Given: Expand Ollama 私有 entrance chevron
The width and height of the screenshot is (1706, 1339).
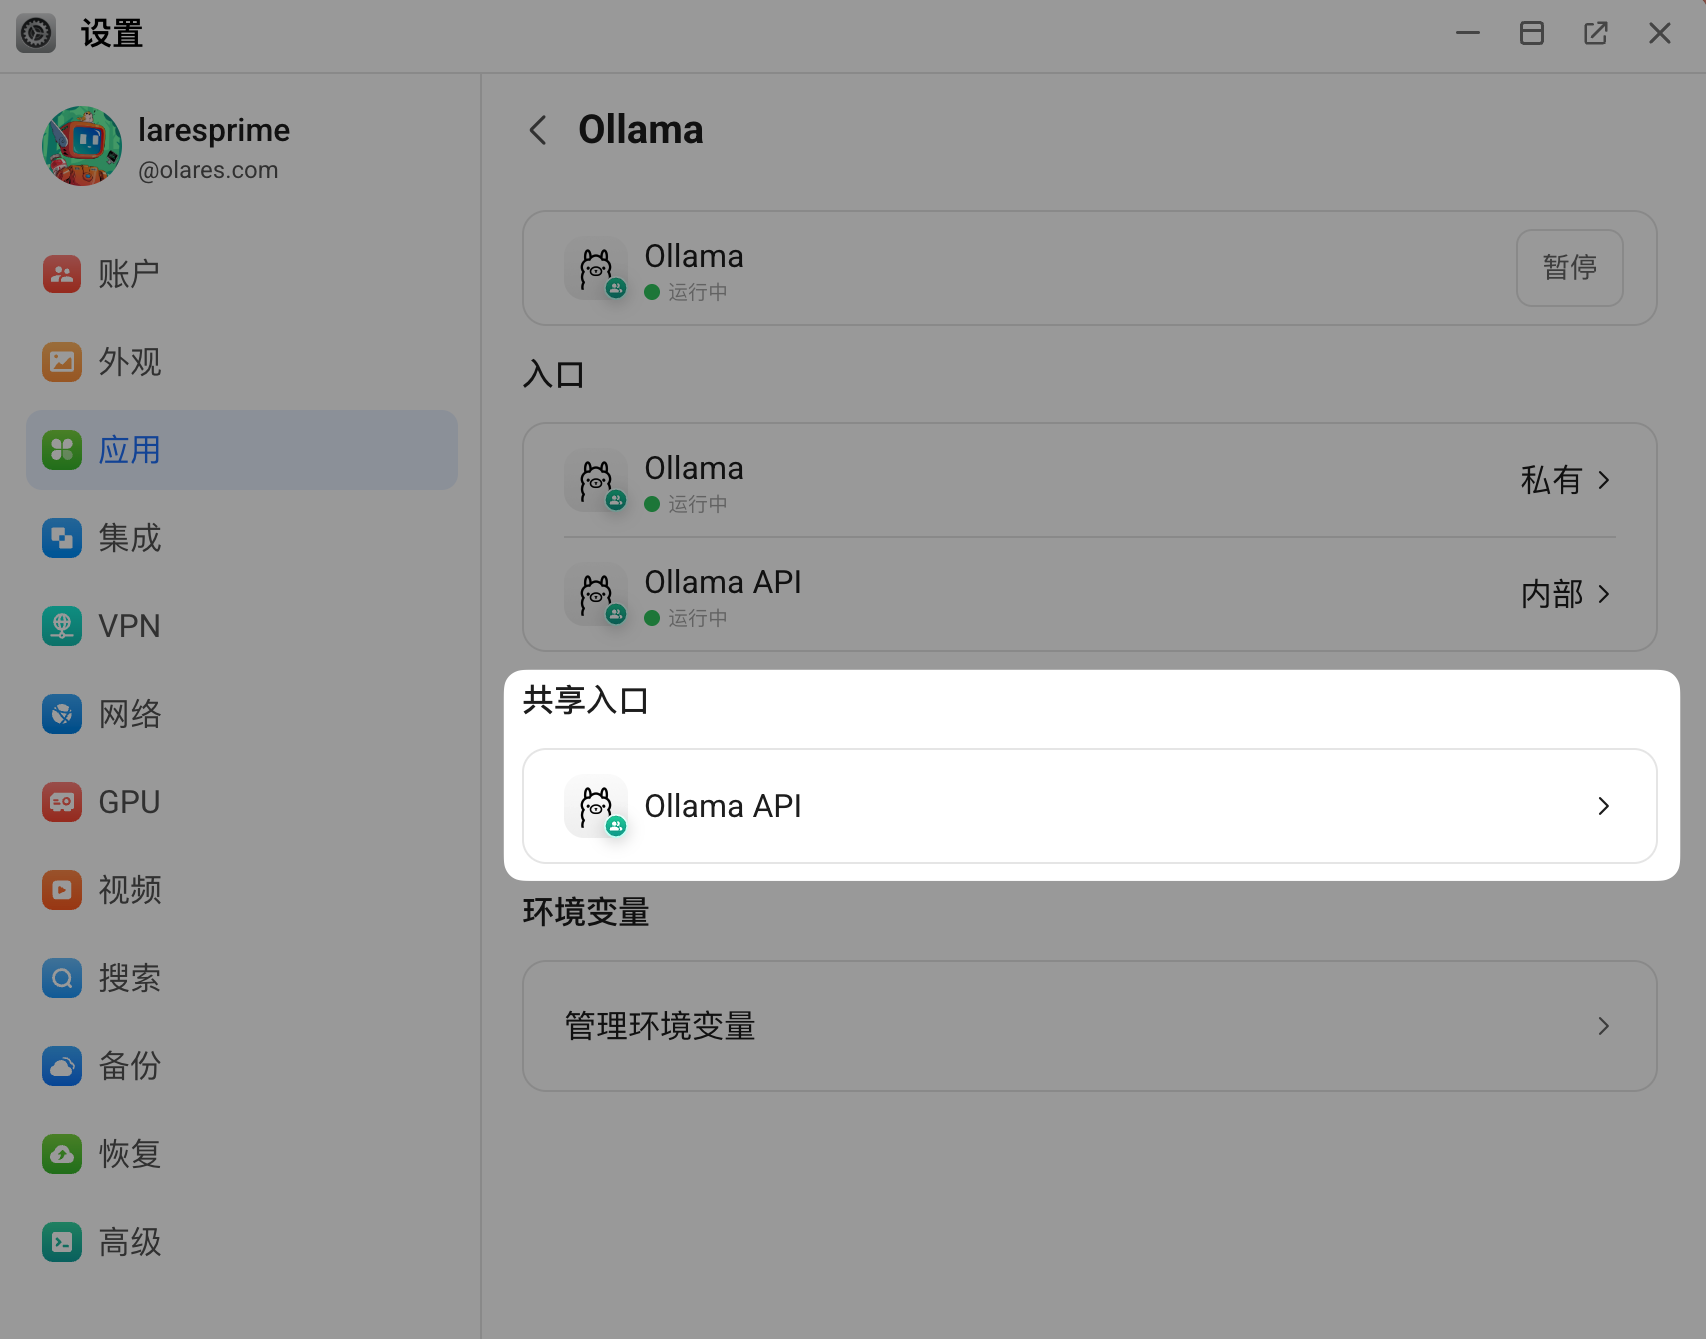Looking at the screenshot, I should coord(1604,480).
